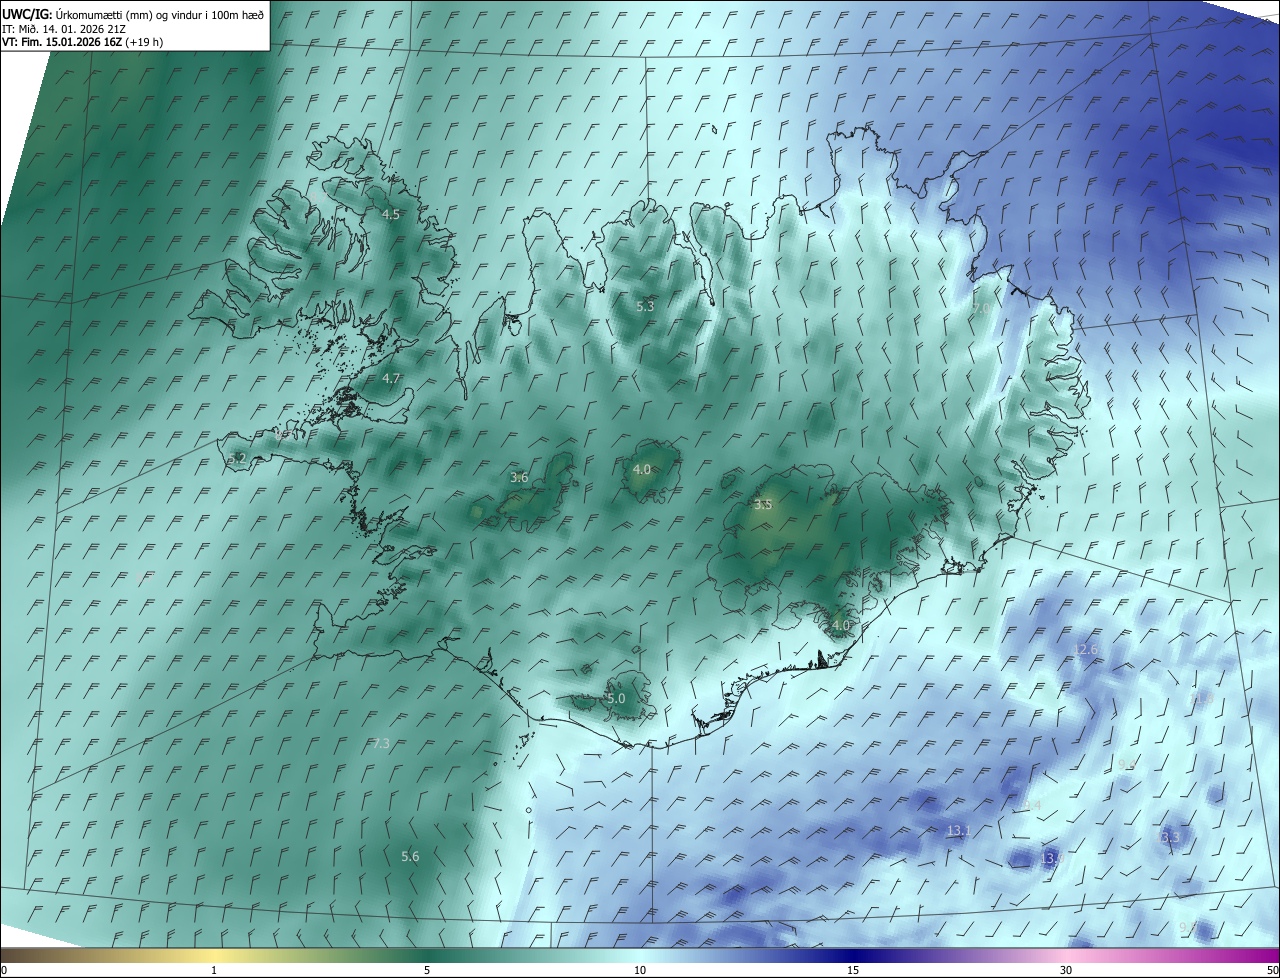Click the 4.5 precipitation value label

pyautogui.click(x=391, y=215)
